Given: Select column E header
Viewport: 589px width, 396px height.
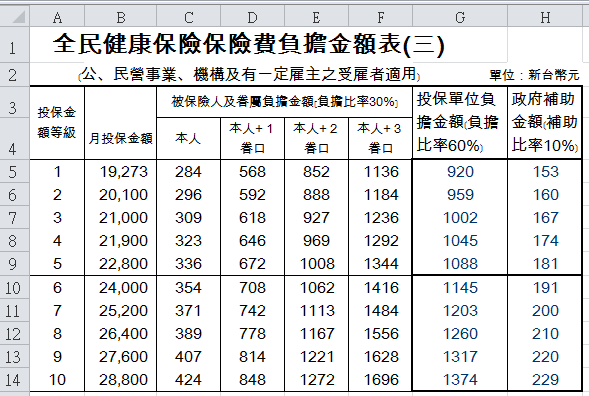Looking at the screenshot, I should pyautogui.click(x=316, y=17).
